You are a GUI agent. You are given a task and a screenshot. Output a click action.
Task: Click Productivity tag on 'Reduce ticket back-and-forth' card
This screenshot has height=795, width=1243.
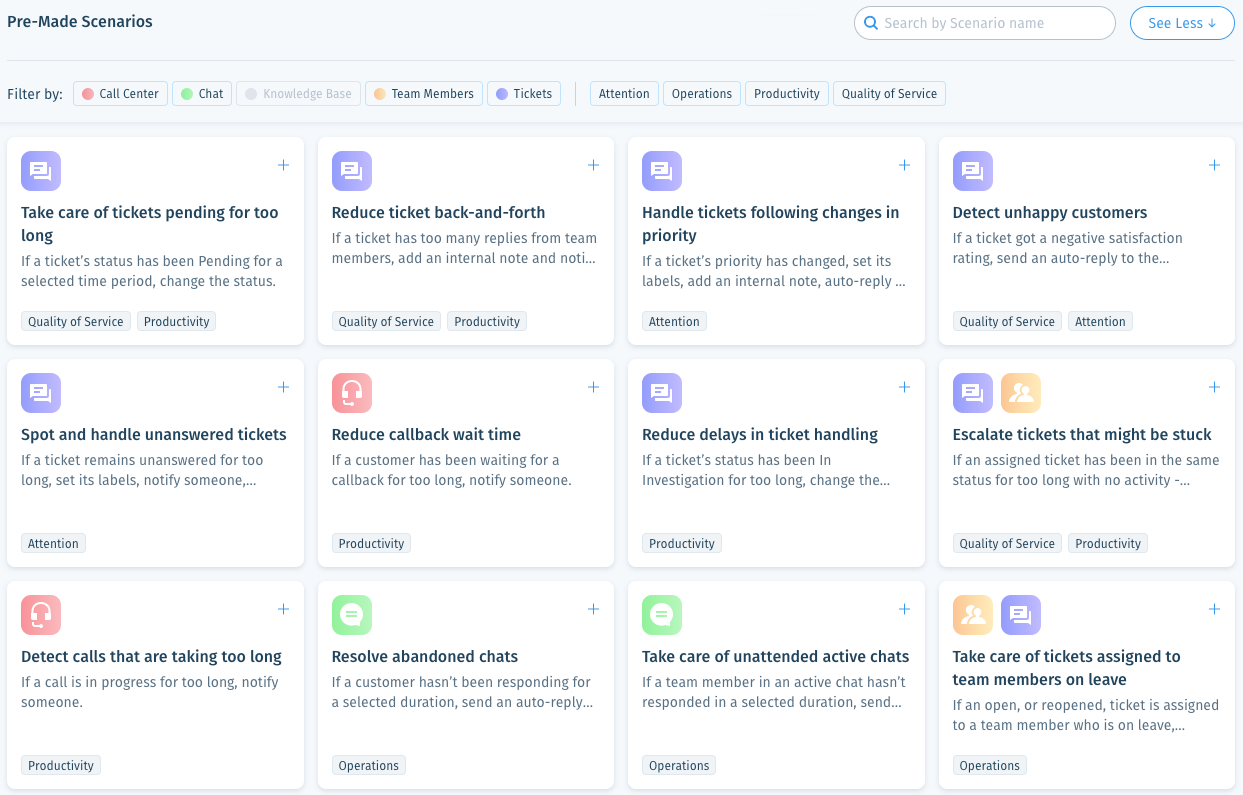pyautogui.click(x=487, y=322)
